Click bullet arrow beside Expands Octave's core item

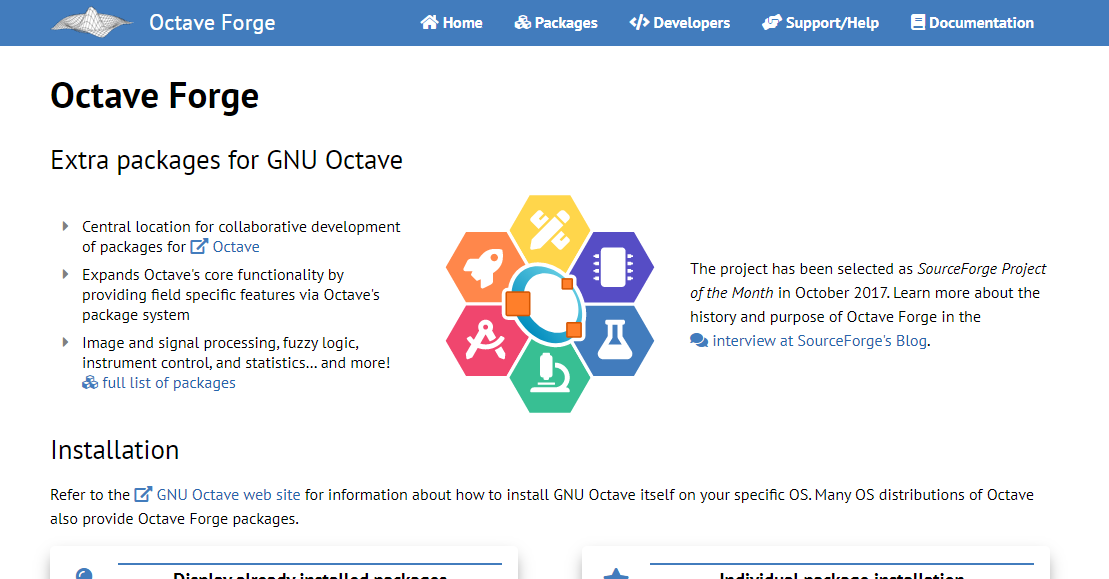[x=65, y=274]
